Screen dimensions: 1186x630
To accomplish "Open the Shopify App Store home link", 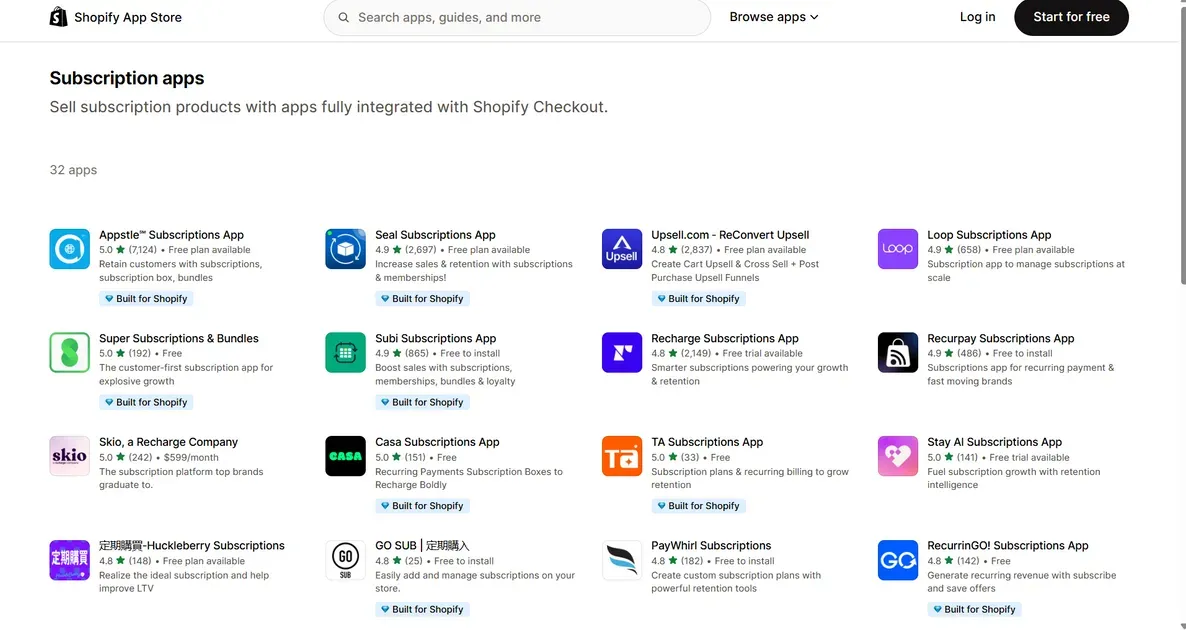I will coord(116,17).
